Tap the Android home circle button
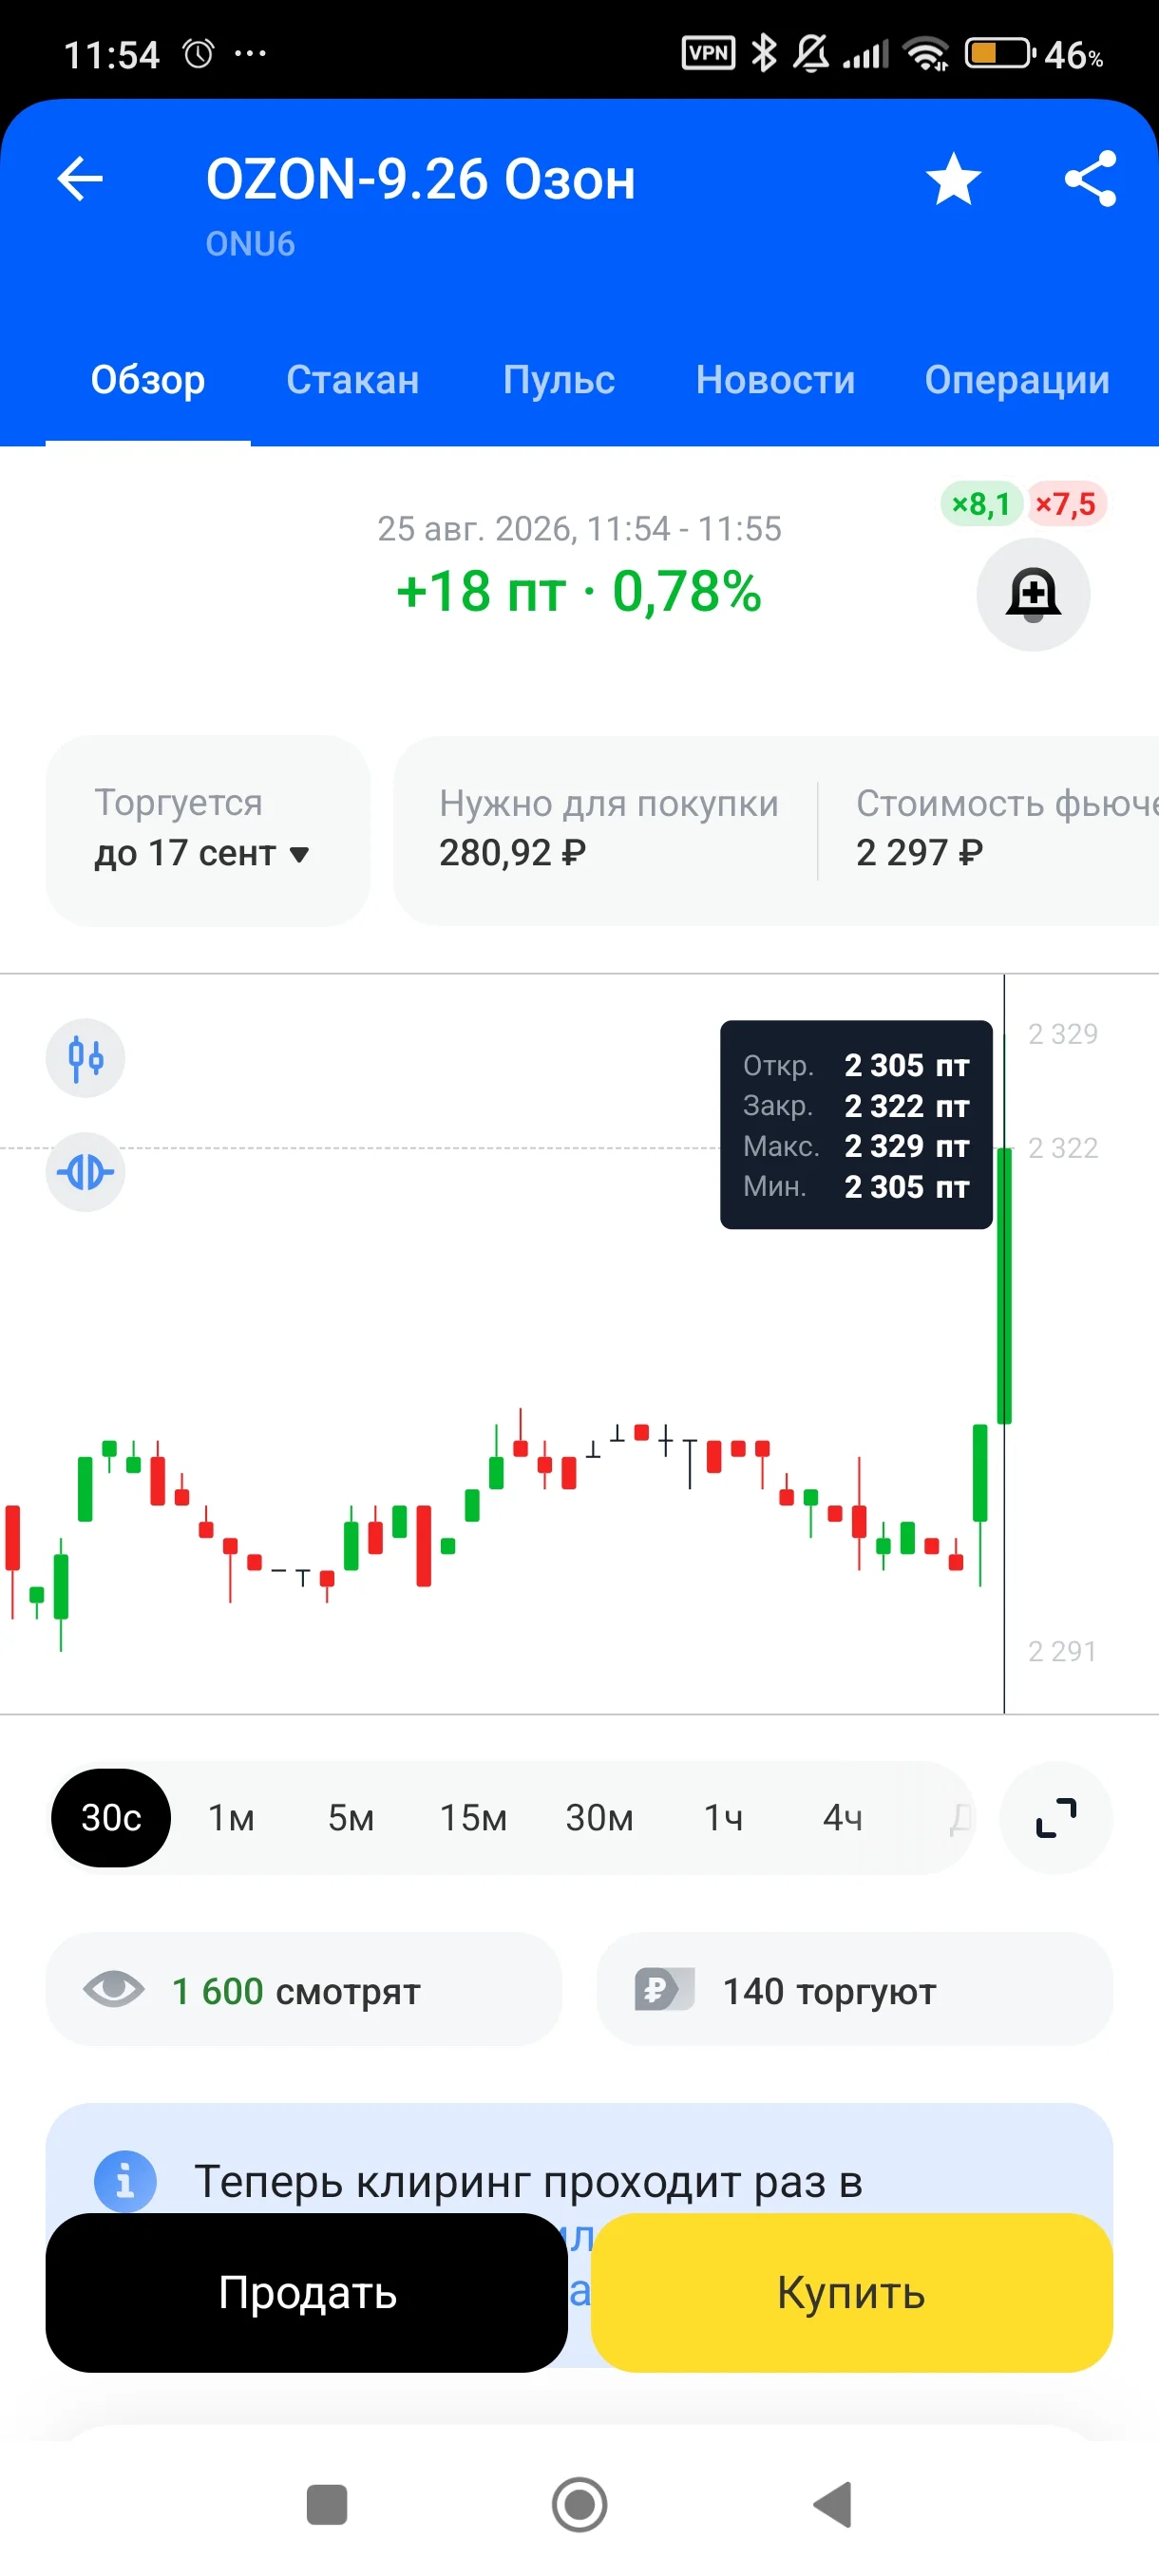The image size is (1159, 2576). 580,2505
